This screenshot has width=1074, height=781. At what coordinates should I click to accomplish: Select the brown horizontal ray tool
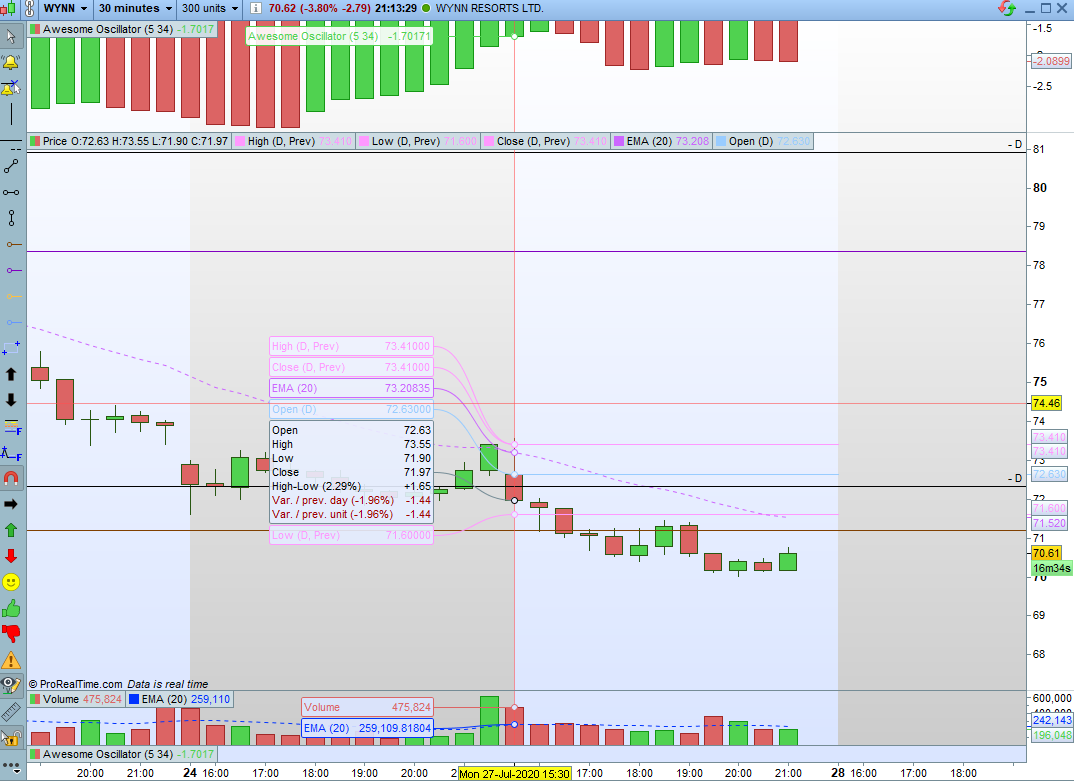[12, 245]
